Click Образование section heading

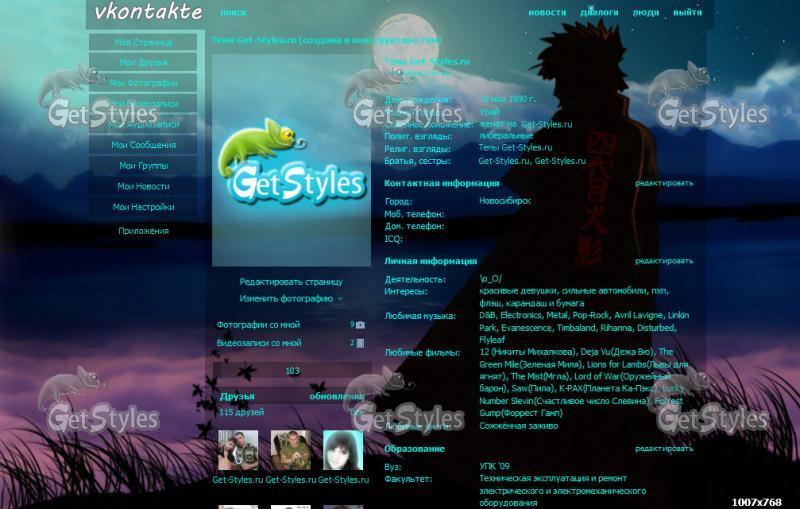pyautogui.click(x=414, y=449)
